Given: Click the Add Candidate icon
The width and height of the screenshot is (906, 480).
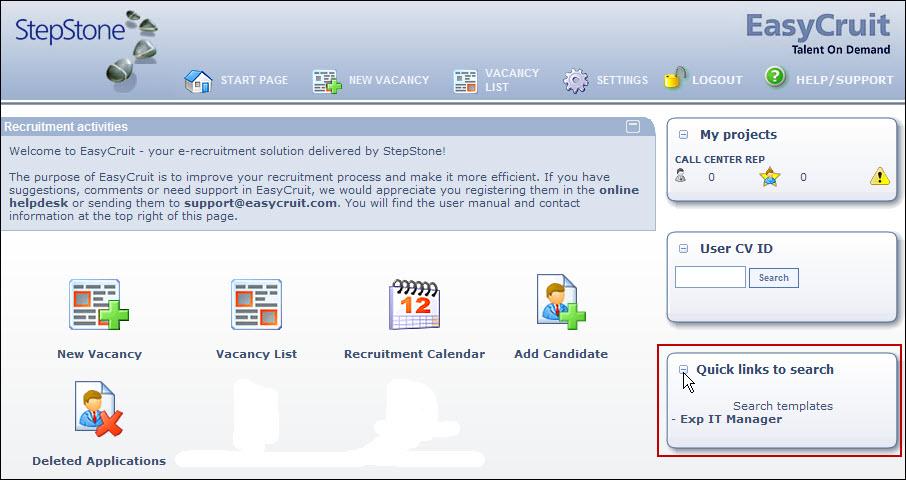Looking at the screenshot, I should (x=560, y=302).
